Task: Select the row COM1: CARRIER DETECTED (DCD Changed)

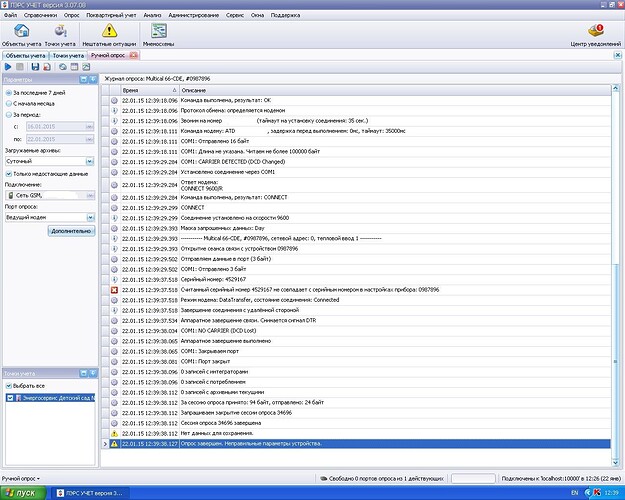Action: coord(356,162)
